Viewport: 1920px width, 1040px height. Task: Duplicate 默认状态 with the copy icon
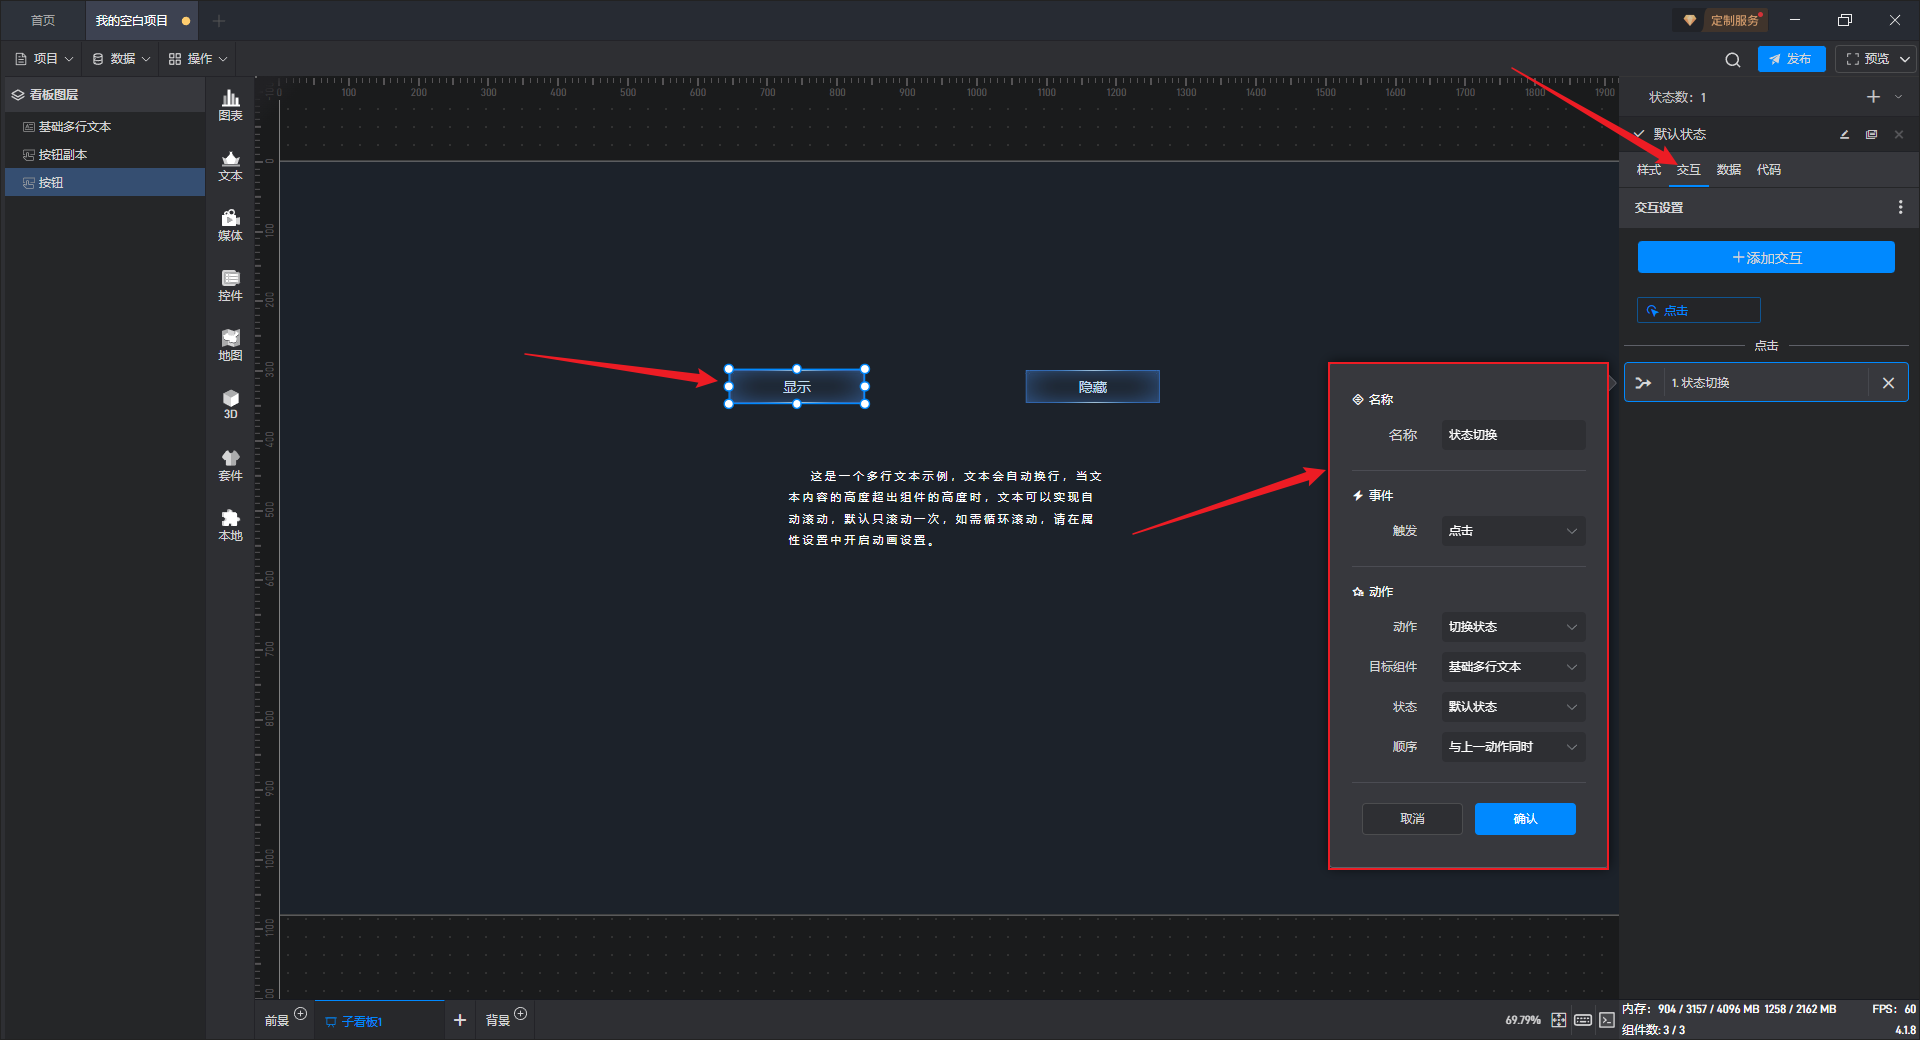[x=1871, y=134]
